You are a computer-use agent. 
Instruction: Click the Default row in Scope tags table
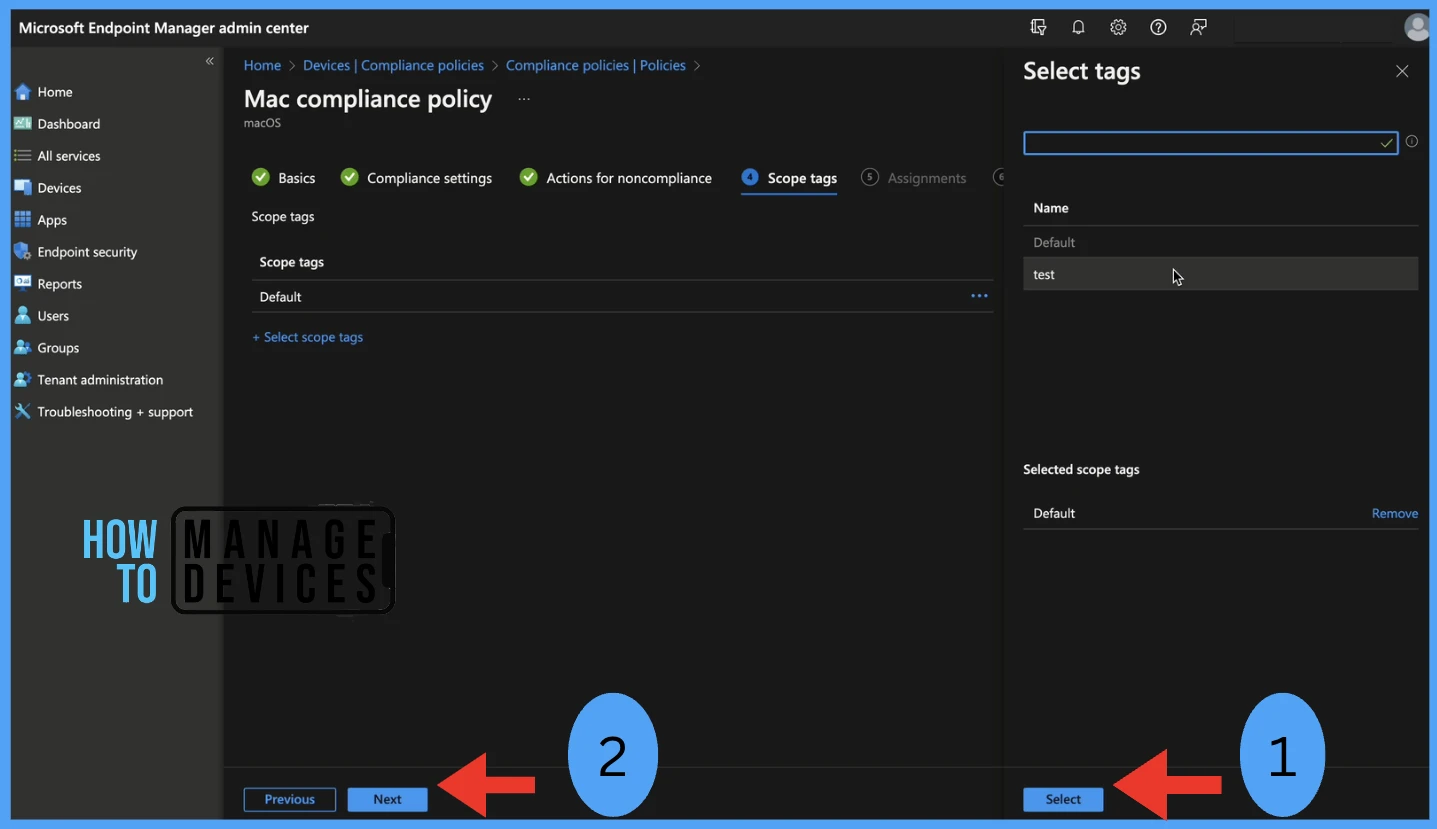622,297
